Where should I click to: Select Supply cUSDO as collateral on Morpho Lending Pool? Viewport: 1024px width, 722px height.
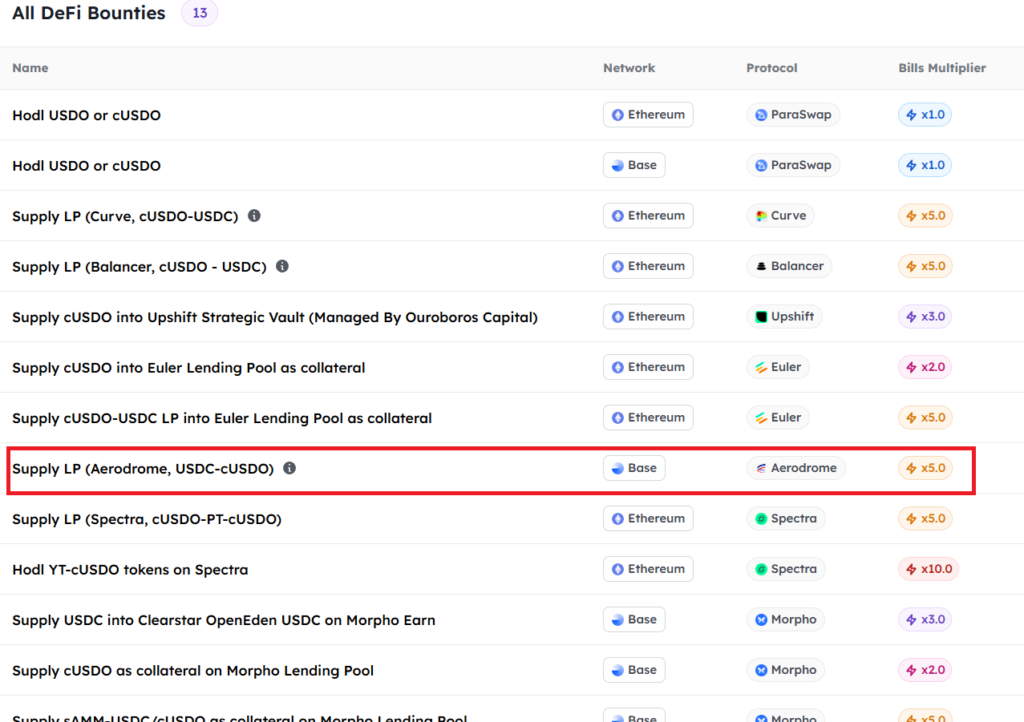point(193,670)
